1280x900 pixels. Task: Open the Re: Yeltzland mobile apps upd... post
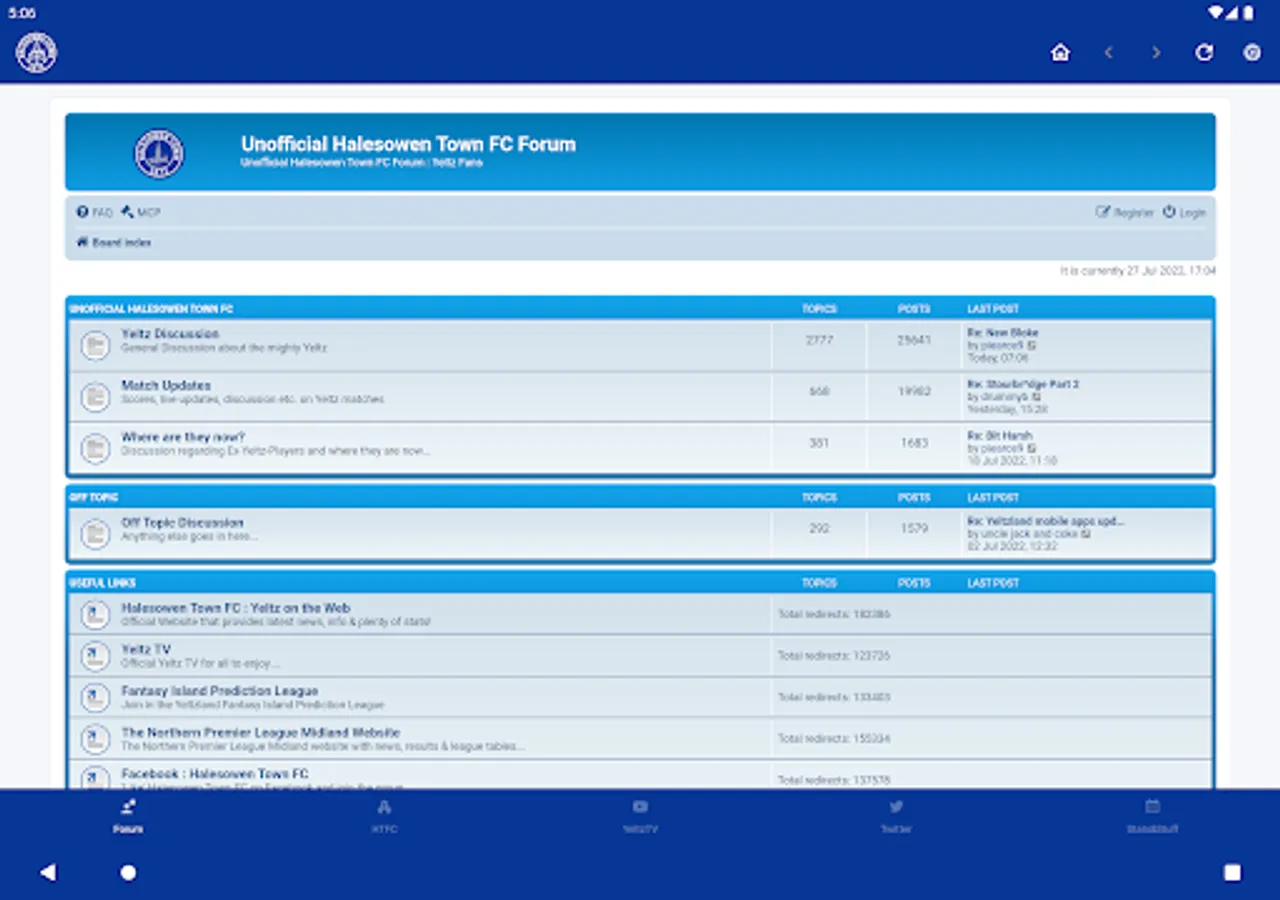point(1046,521)
